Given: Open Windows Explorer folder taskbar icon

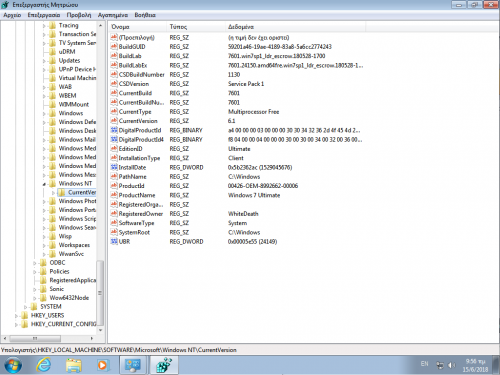Looking at the screenshot, I should click(x=73, y=365).
